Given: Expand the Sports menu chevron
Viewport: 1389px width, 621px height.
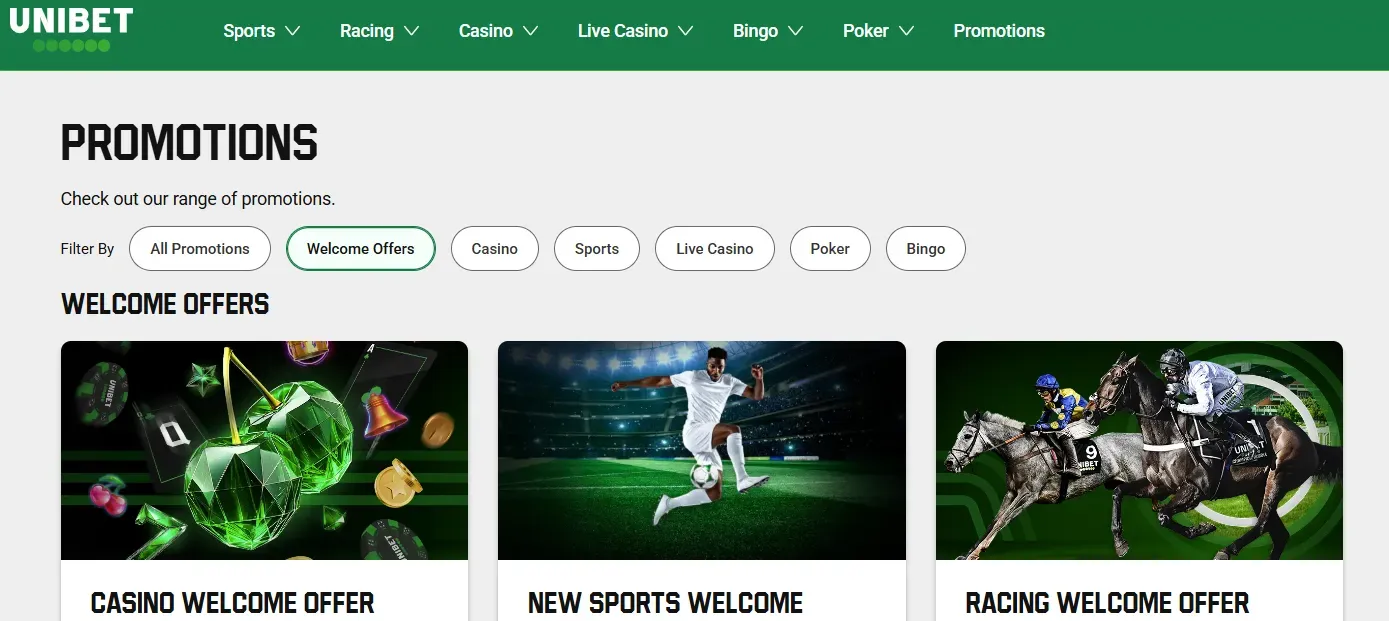Looking at the screenshot, I should click(x=293, y=31).
